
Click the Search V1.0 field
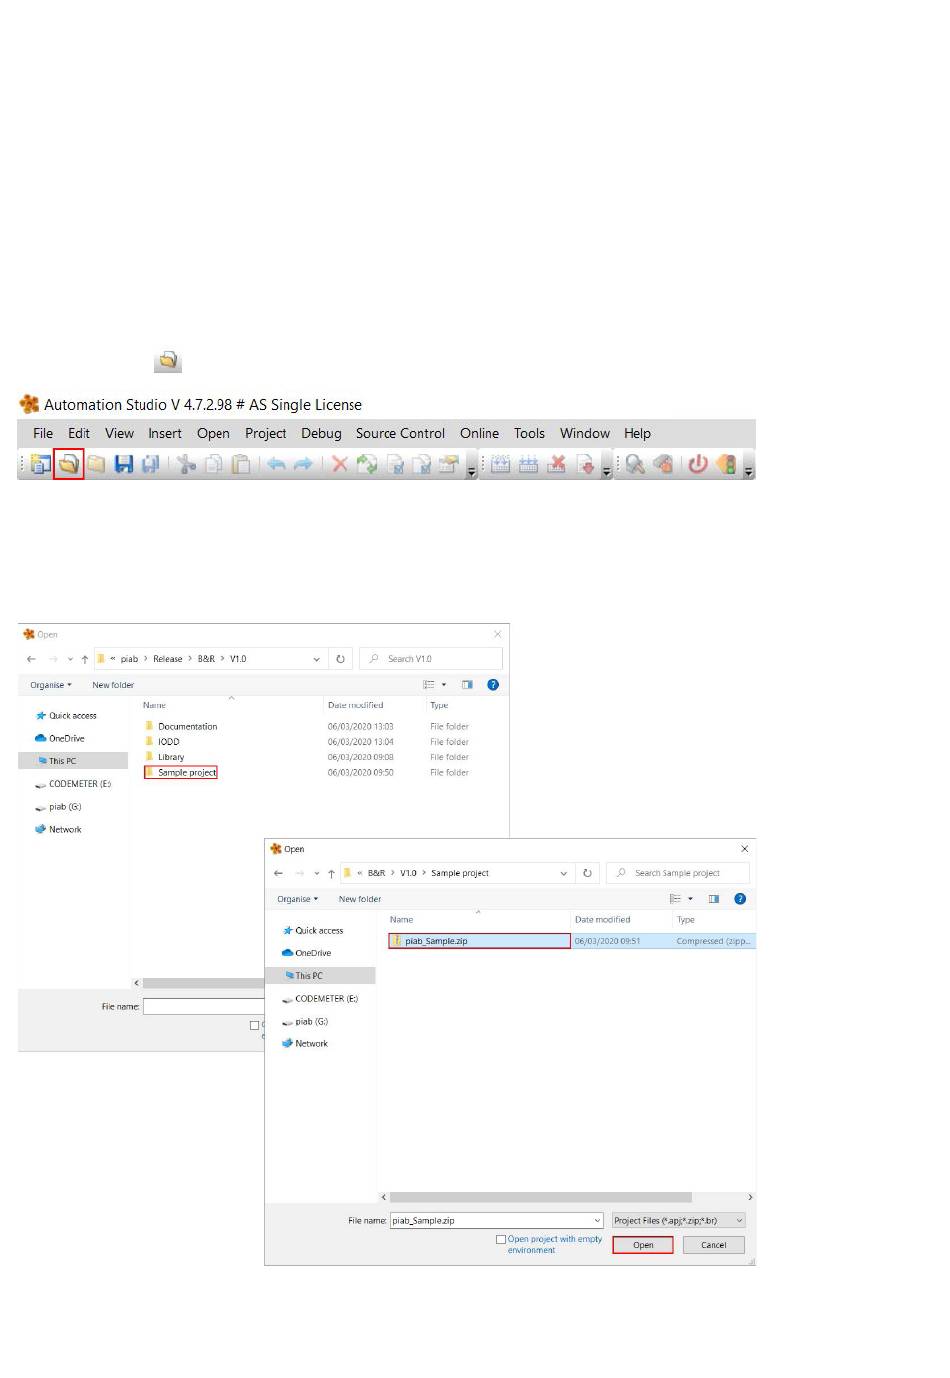coord(431,659)
